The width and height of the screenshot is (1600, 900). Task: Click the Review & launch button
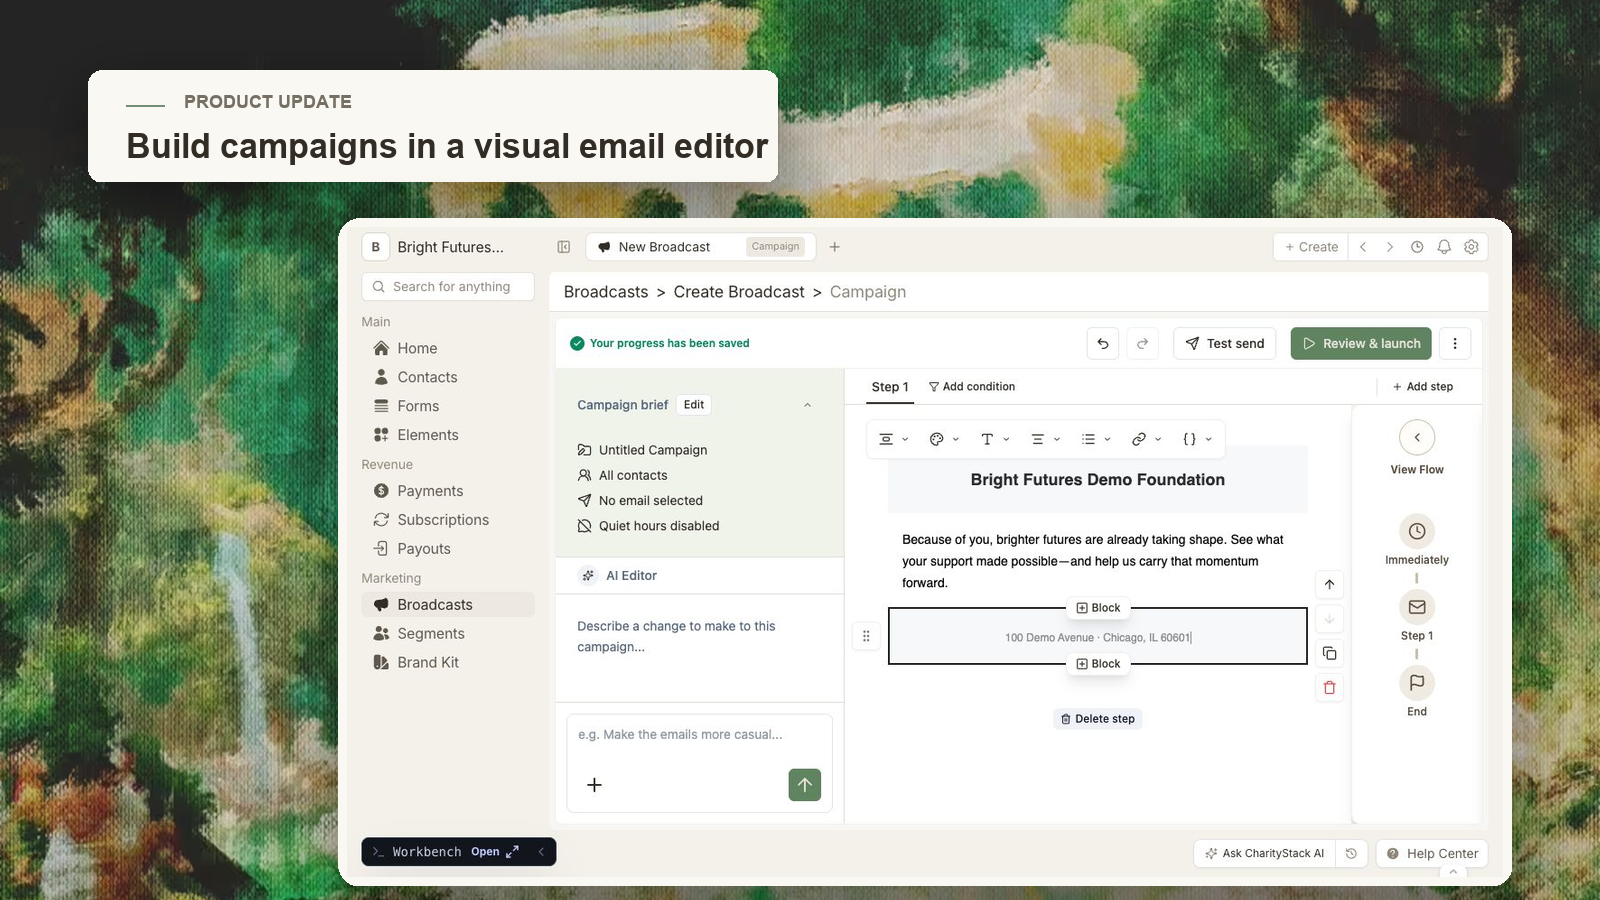coord(1361,343)
